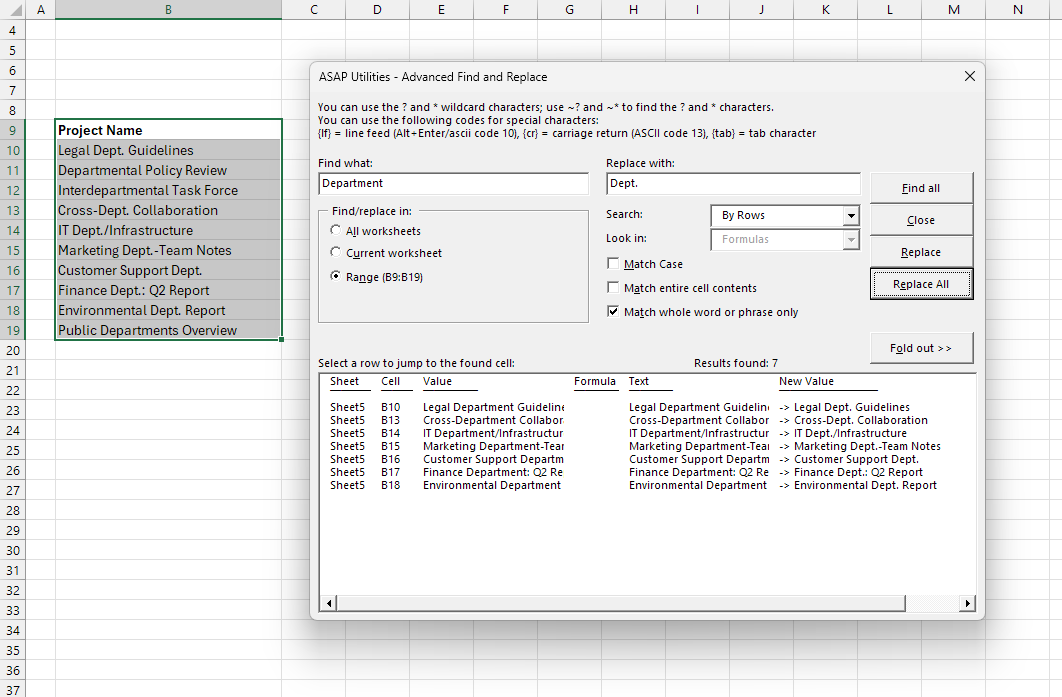Click the Replace button
The image size is (1062, 697).
click(x=921, y=252)
